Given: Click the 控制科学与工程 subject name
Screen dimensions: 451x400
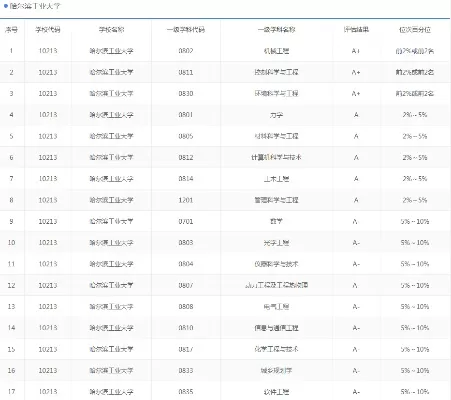Looking at the screenshot, I should pos(276,72).
